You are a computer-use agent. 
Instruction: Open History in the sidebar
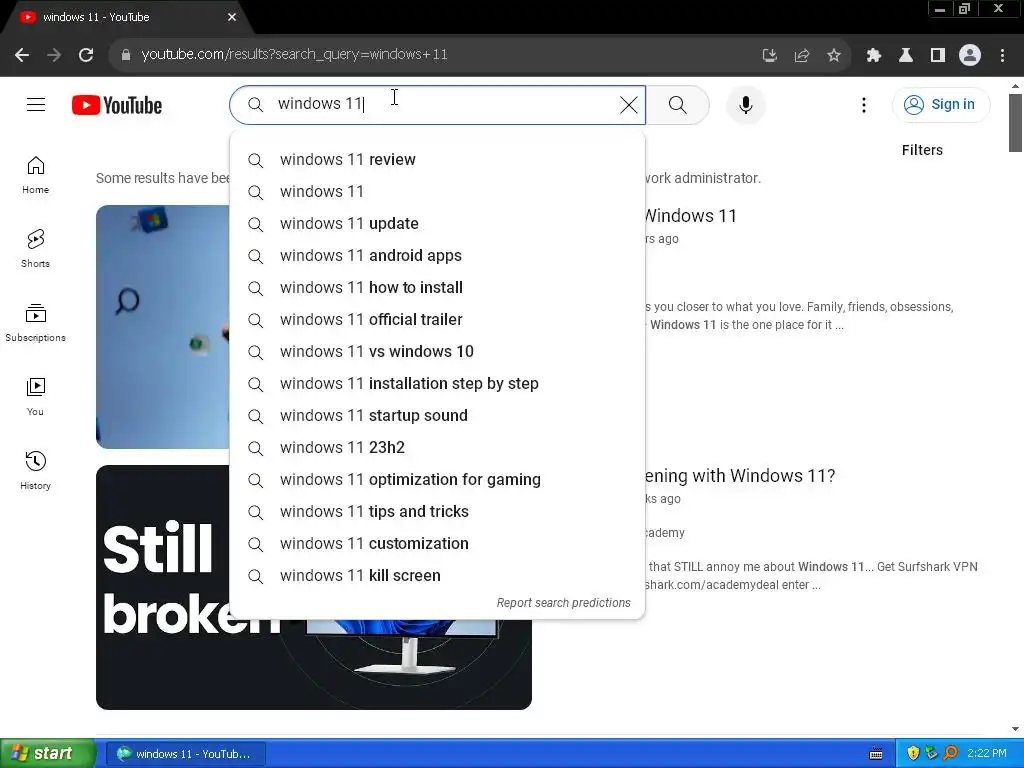(x=35, y=470)
